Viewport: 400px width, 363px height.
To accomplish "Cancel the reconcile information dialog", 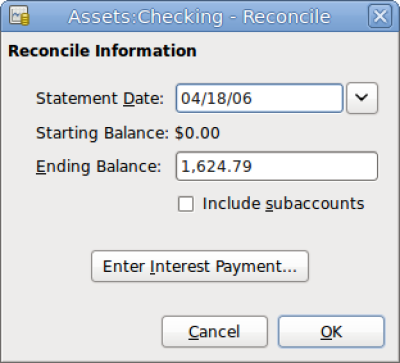I will click(215, 332).
